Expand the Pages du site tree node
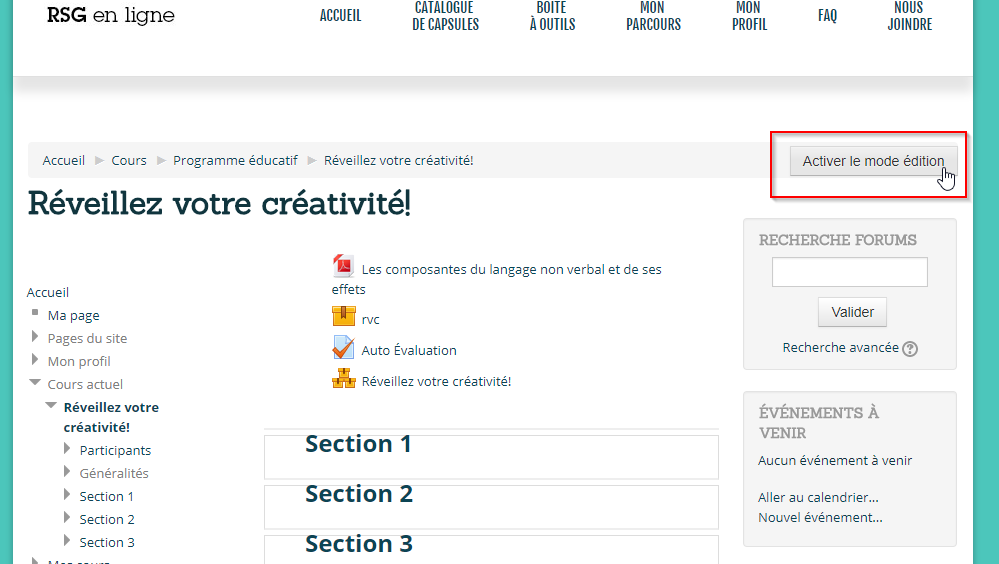This screenshot has width=999, height=564. coord(36,337)
